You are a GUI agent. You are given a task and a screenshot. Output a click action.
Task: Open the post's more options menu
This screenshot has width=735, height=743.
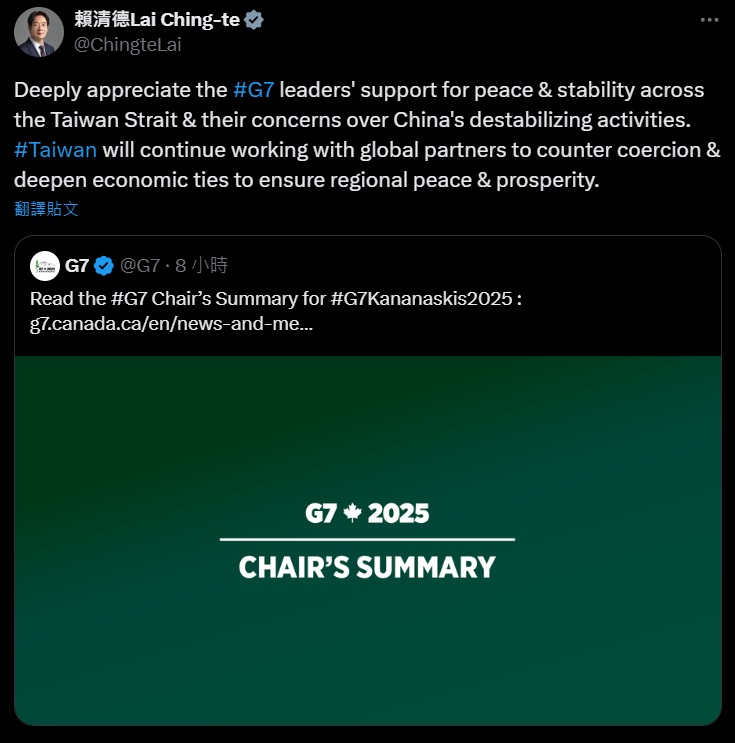pyautogui.click(x=709, y=21)
